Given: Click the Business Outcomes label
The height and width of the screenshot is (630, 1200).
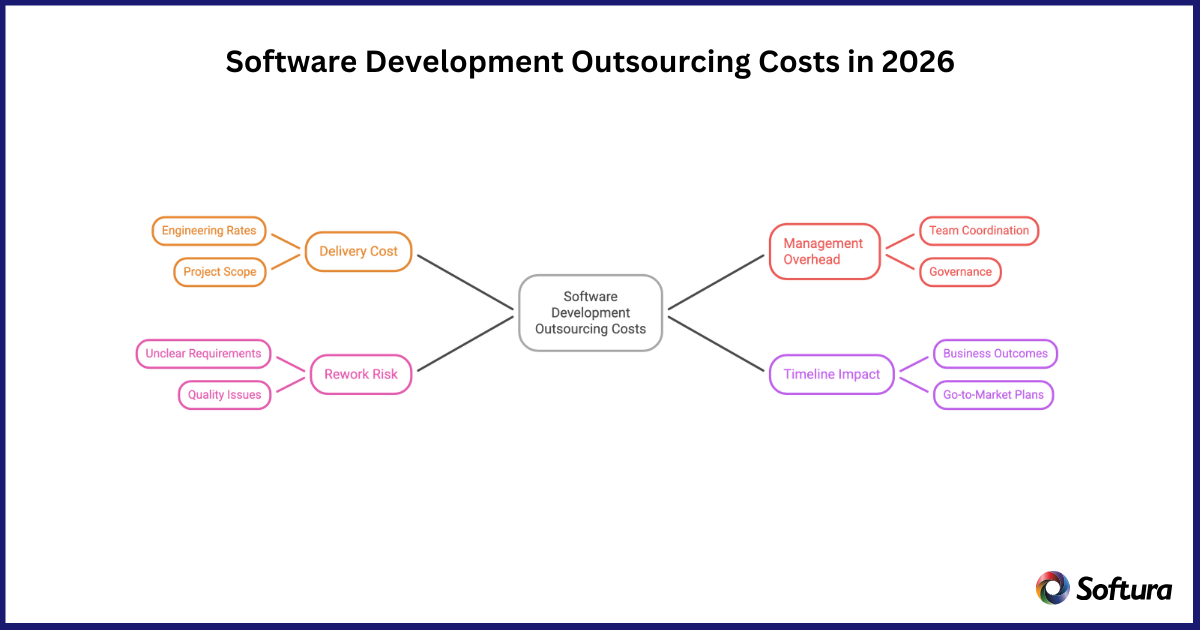Looking at the screenshot, I should click(995, 353).
